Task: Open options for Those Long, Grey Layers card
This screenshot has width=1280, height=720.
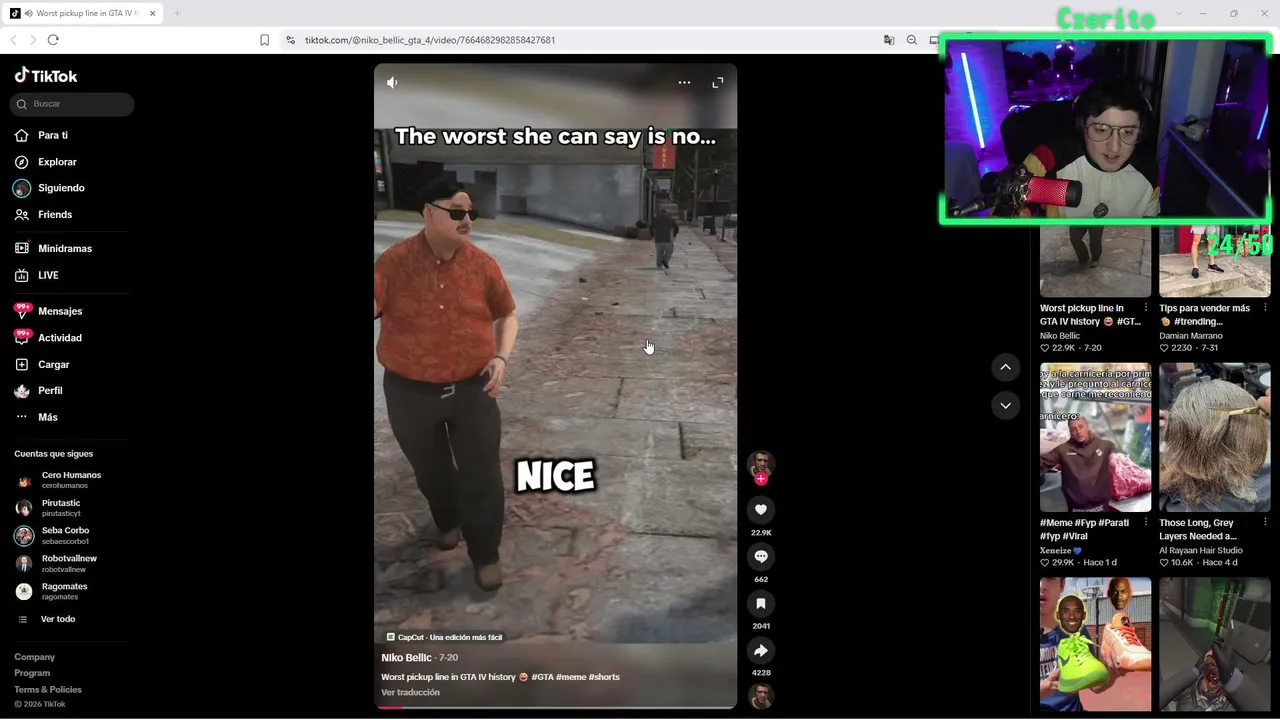Action: tap(1265, 523)
